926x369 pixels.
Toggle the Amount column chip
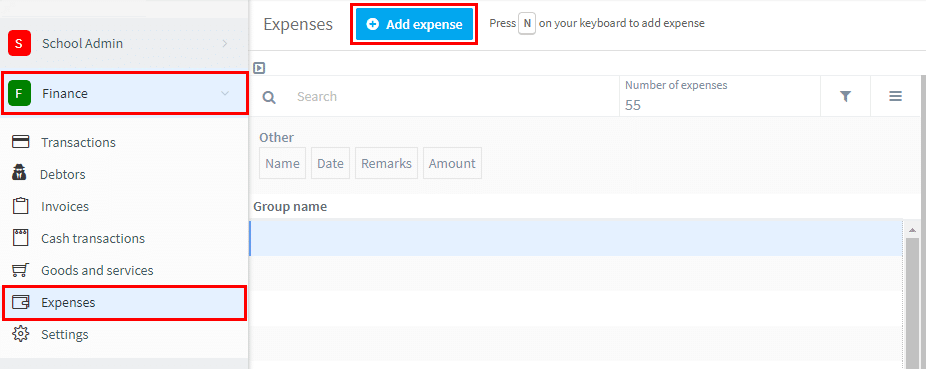tap(452, 164)
